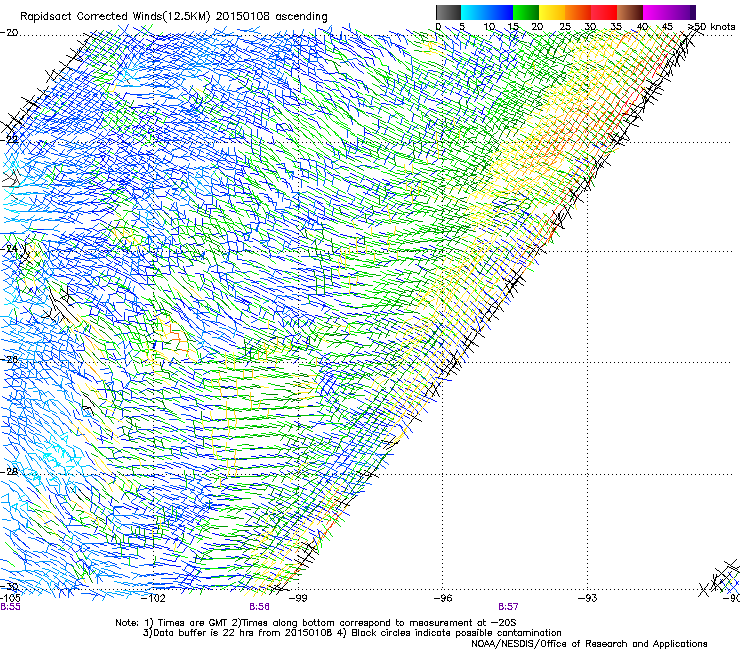Click the 'Times are GMT' note line

click(316, 623)
